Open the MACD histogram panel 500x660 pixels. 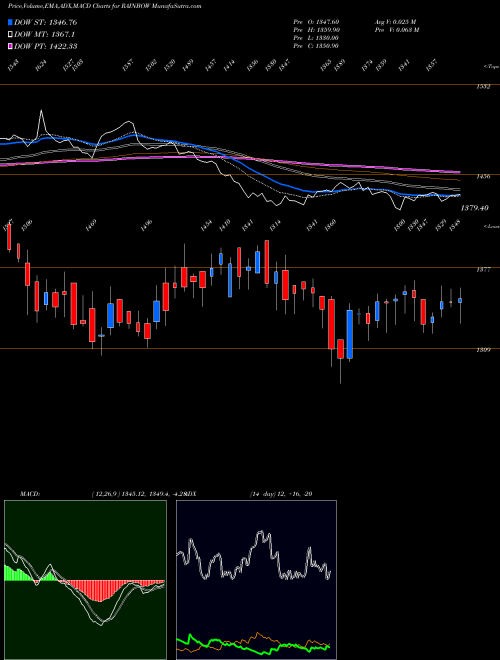point(85,580)
